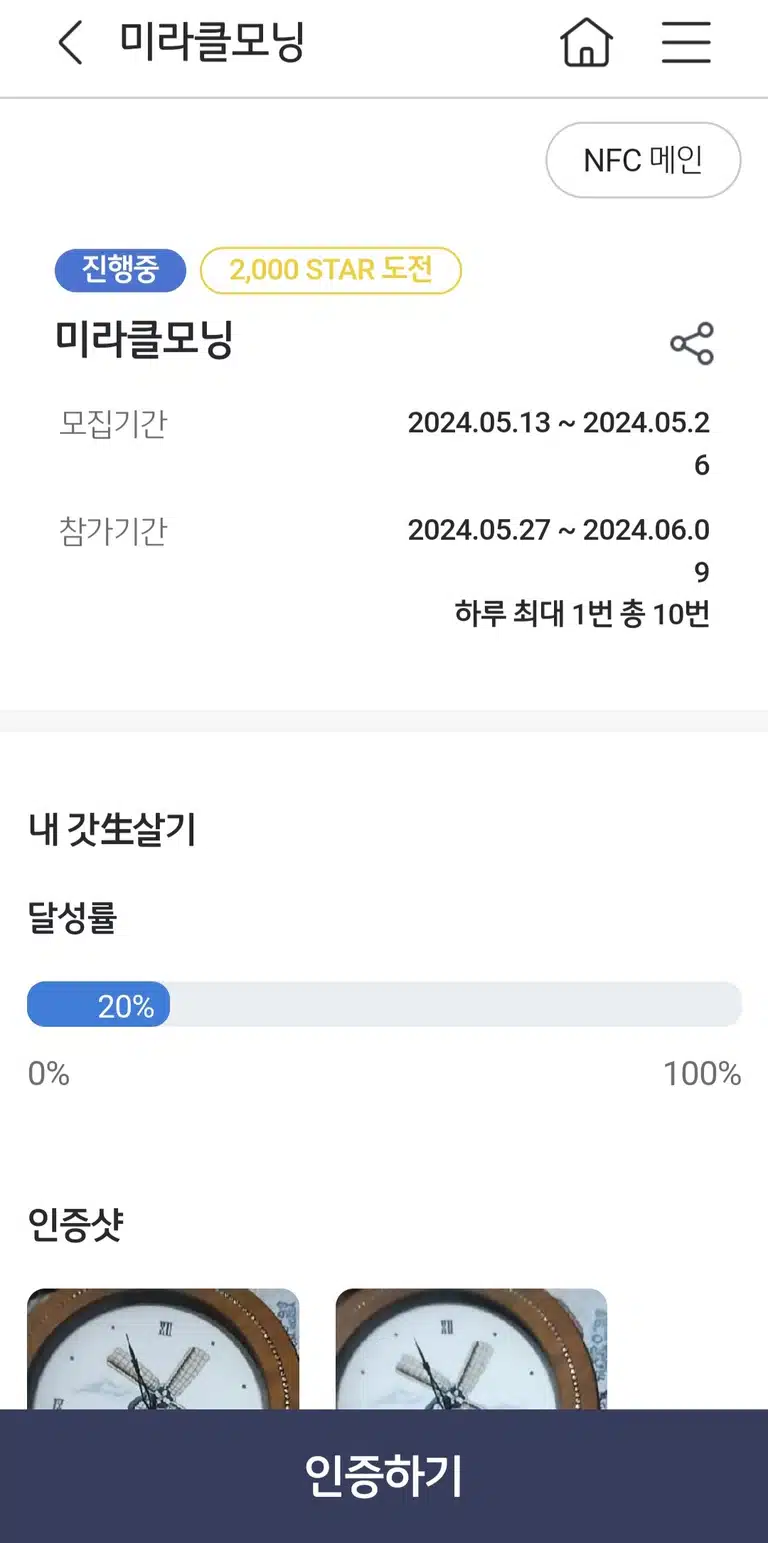
Task: Tap the 하루 최대 1번 총 10번 text
Action: tap(582, 613)
